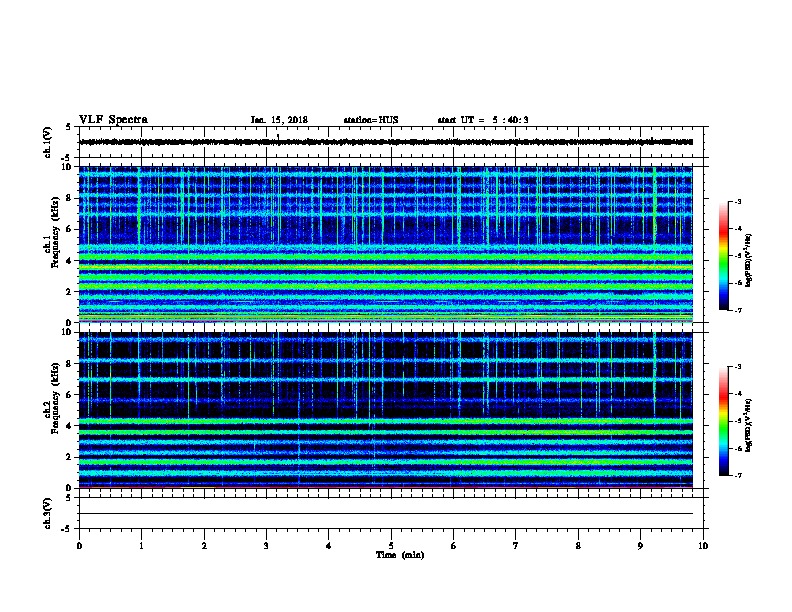Click the ch.1 color bar unit label

click(x=748, y=260)
